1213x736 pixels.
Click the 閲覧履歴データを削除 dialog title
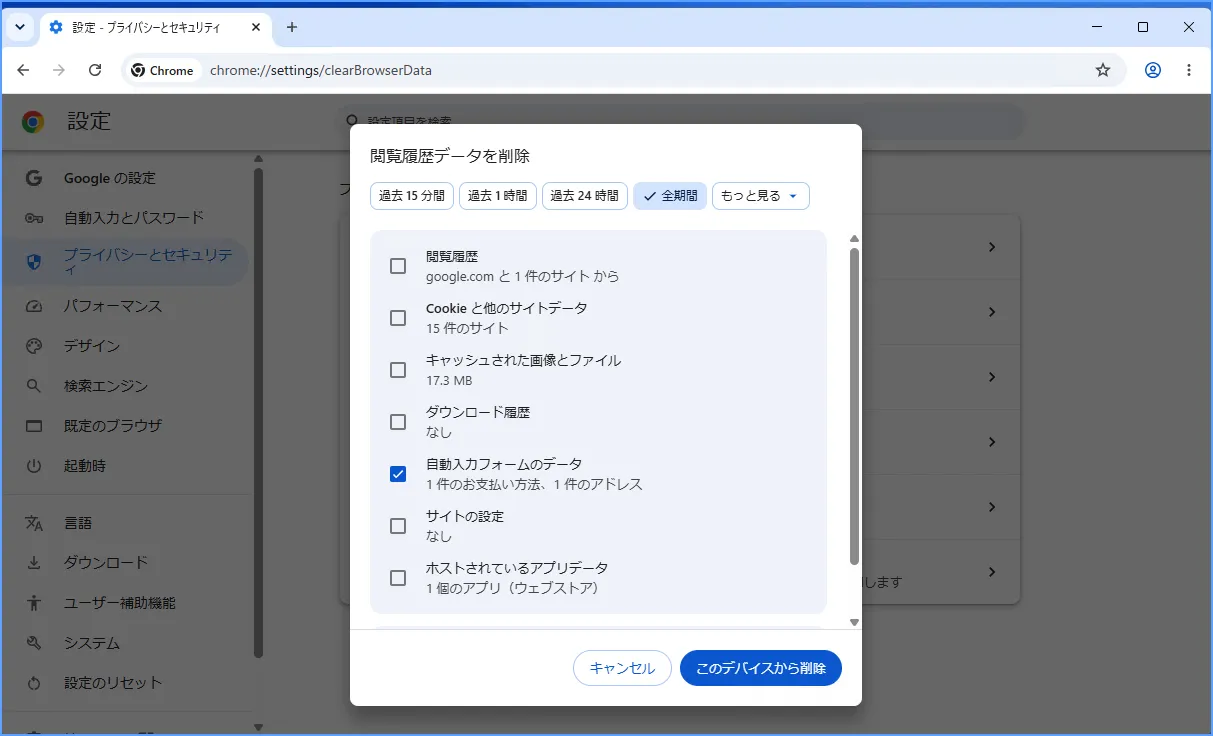click(450, 156)
